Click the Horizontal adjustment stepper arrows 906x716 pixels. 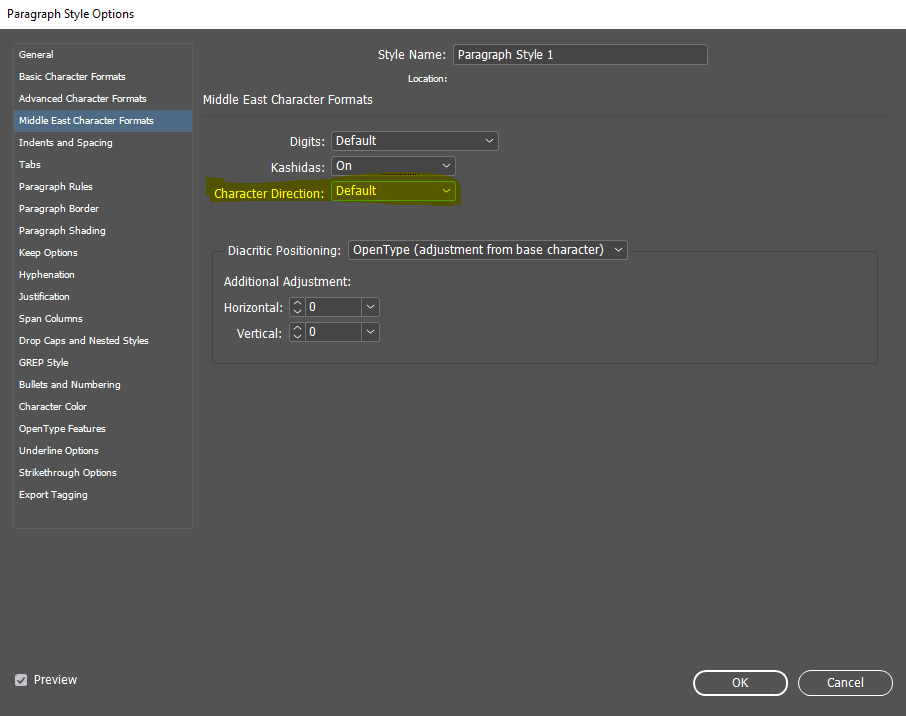click(297, 308)
